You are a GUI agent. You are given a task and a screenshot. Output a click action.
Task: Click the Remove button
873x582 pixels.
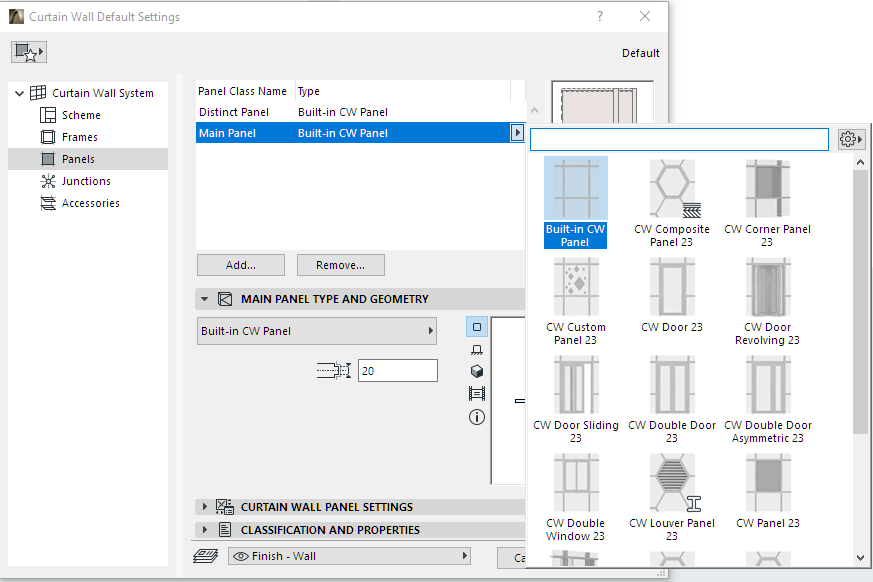tap(340, 265)
